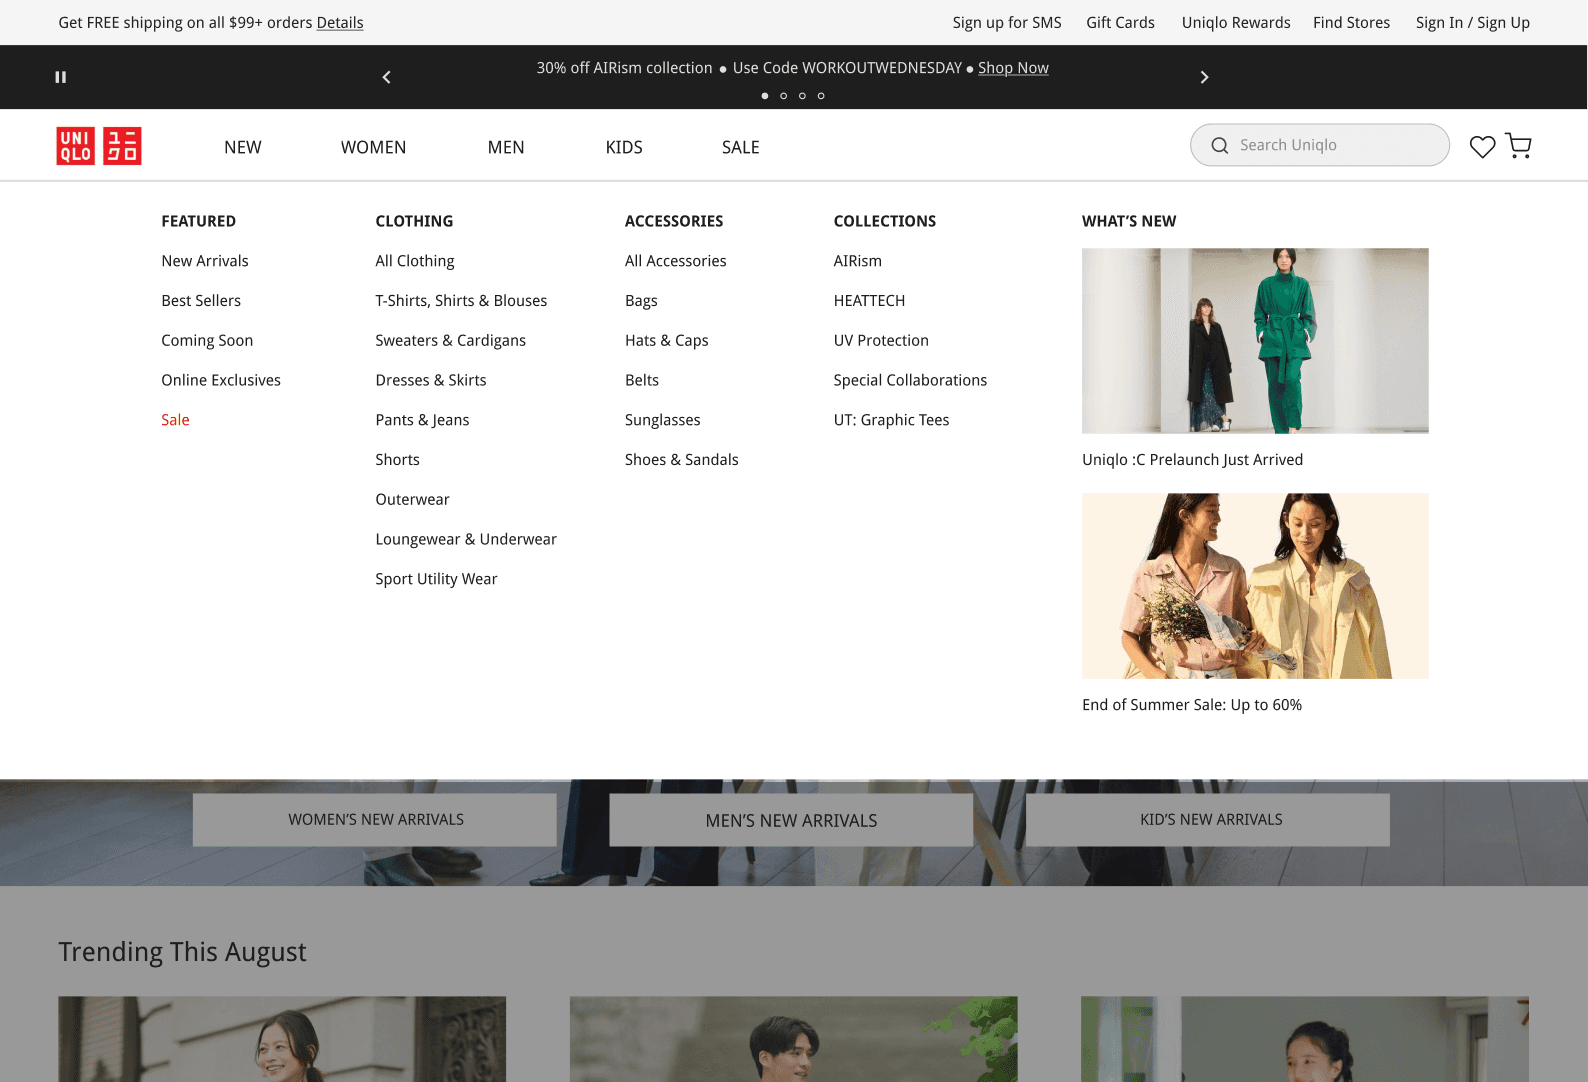Click the search magnifier icon
Image resolution: width=1588 pixels, height=1082 pixels.
[x=1220, y=146]
